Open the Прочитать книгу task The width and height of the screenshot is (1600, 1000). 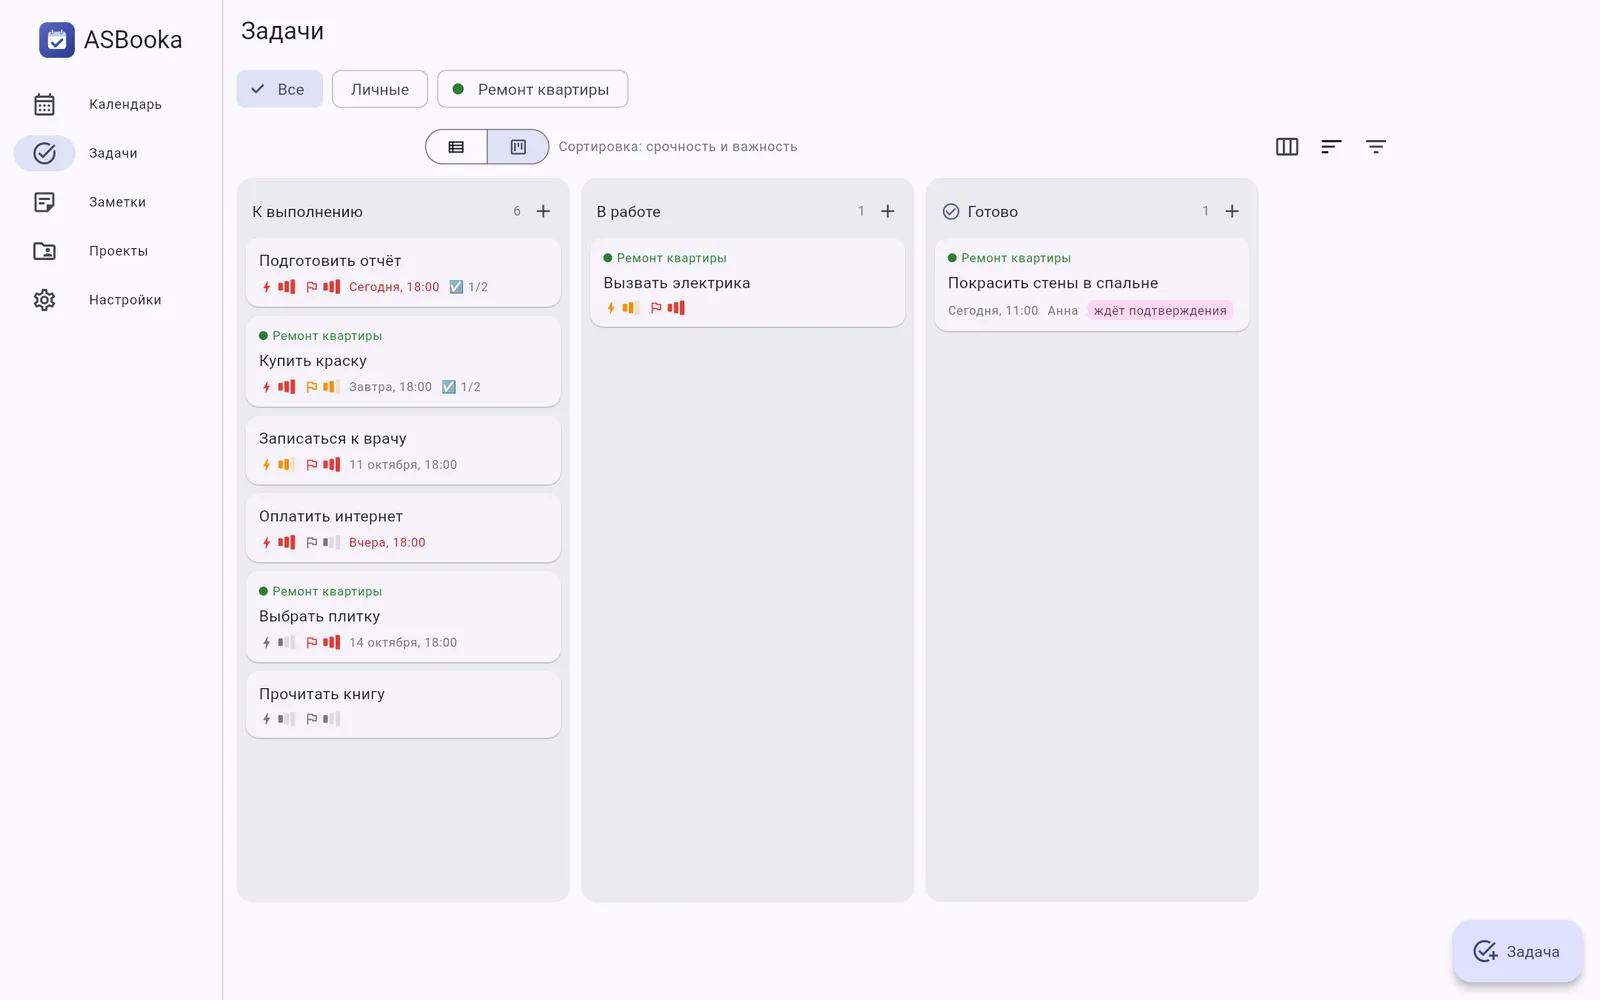(x=403, y=705)
